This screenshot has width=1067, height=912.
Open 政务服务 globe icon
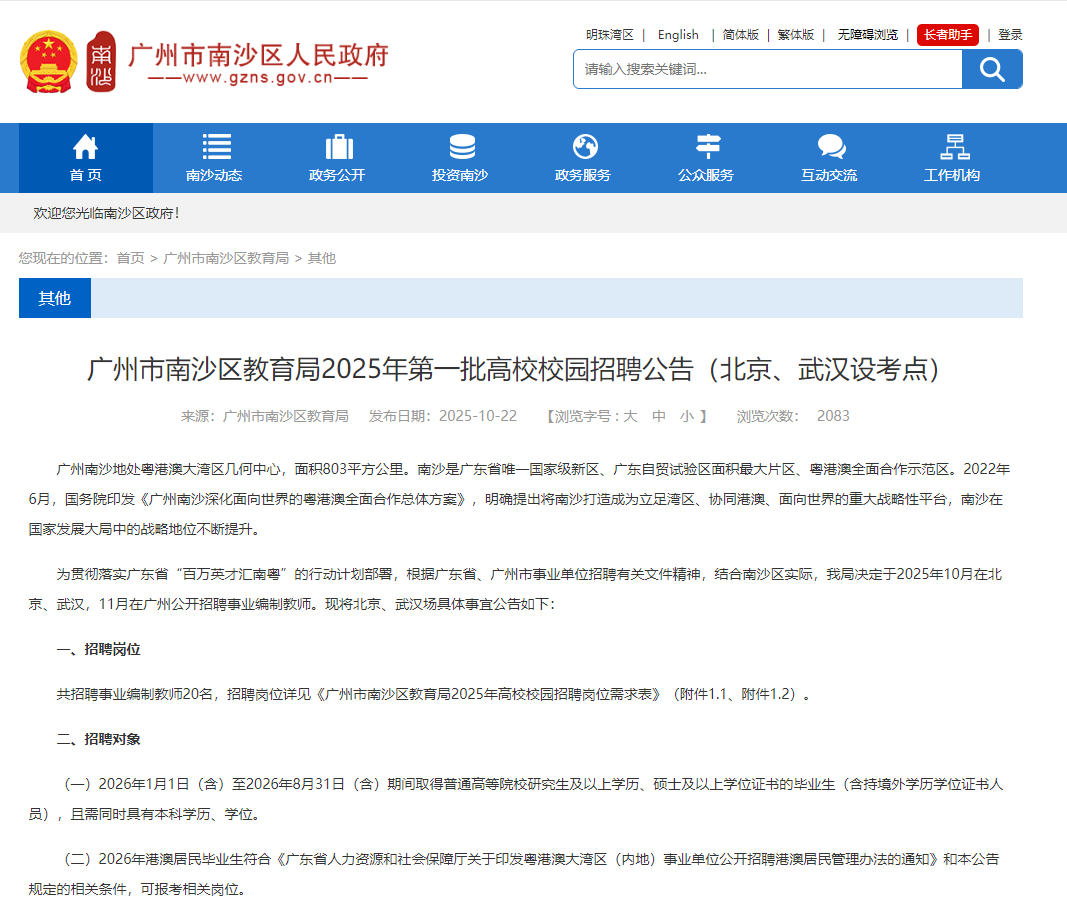point(585,147)
